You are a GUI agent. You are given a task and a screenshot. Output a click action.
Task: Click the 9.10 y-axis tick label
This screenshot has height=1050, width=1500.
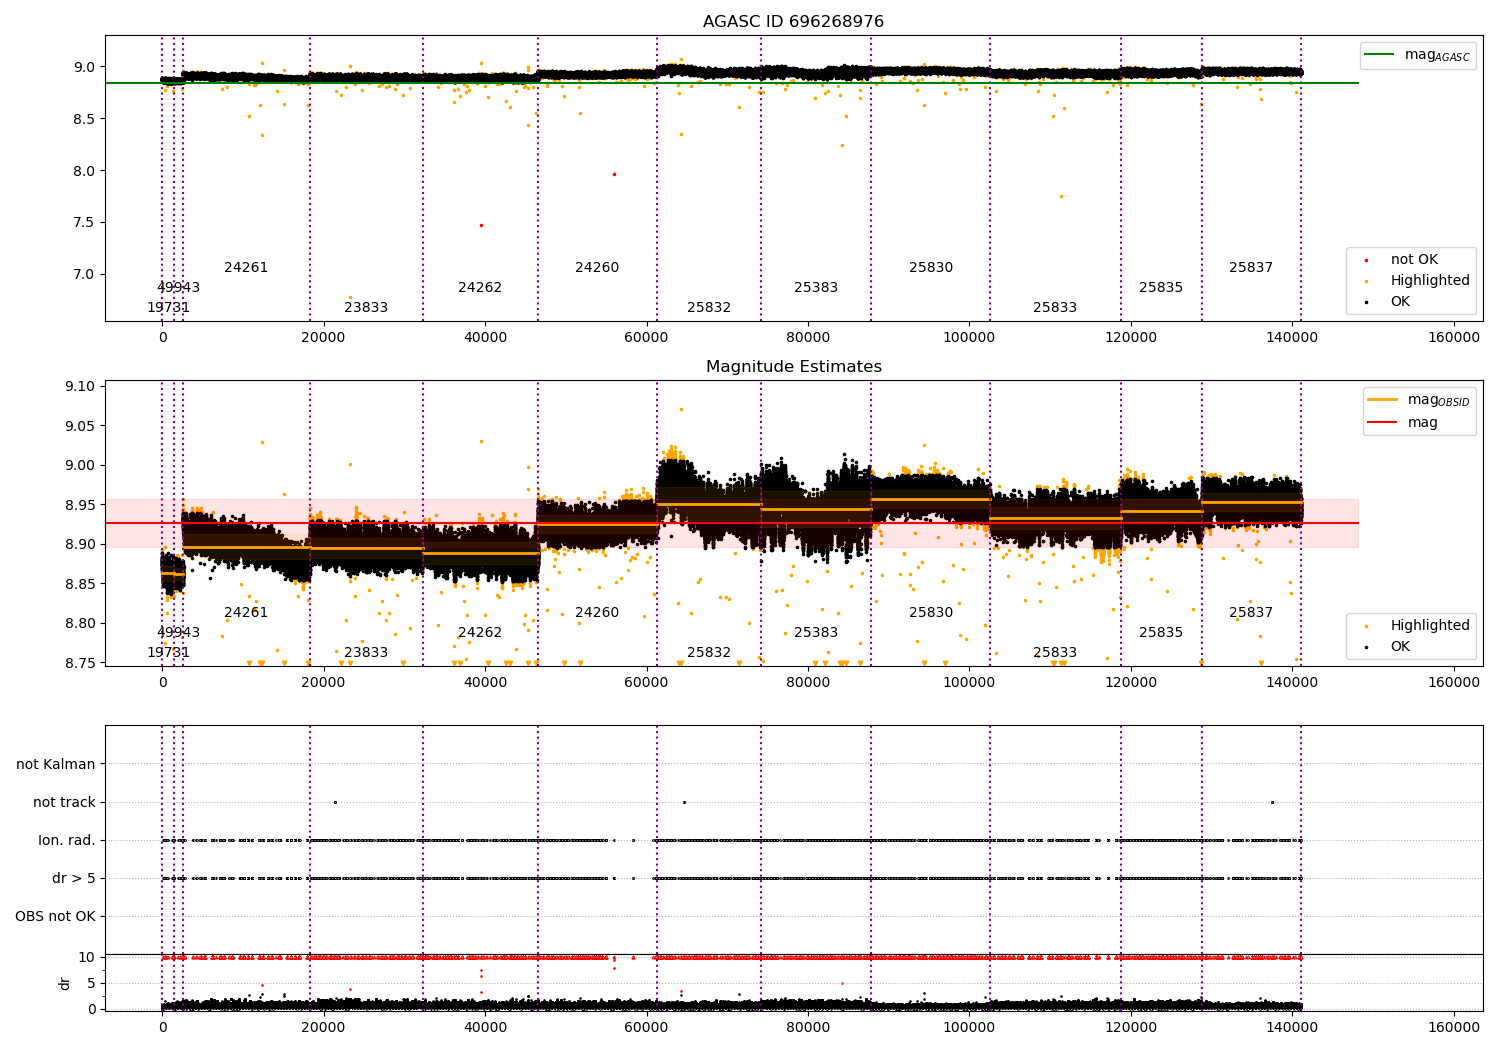pyautogui.click(x=80, y=386)
